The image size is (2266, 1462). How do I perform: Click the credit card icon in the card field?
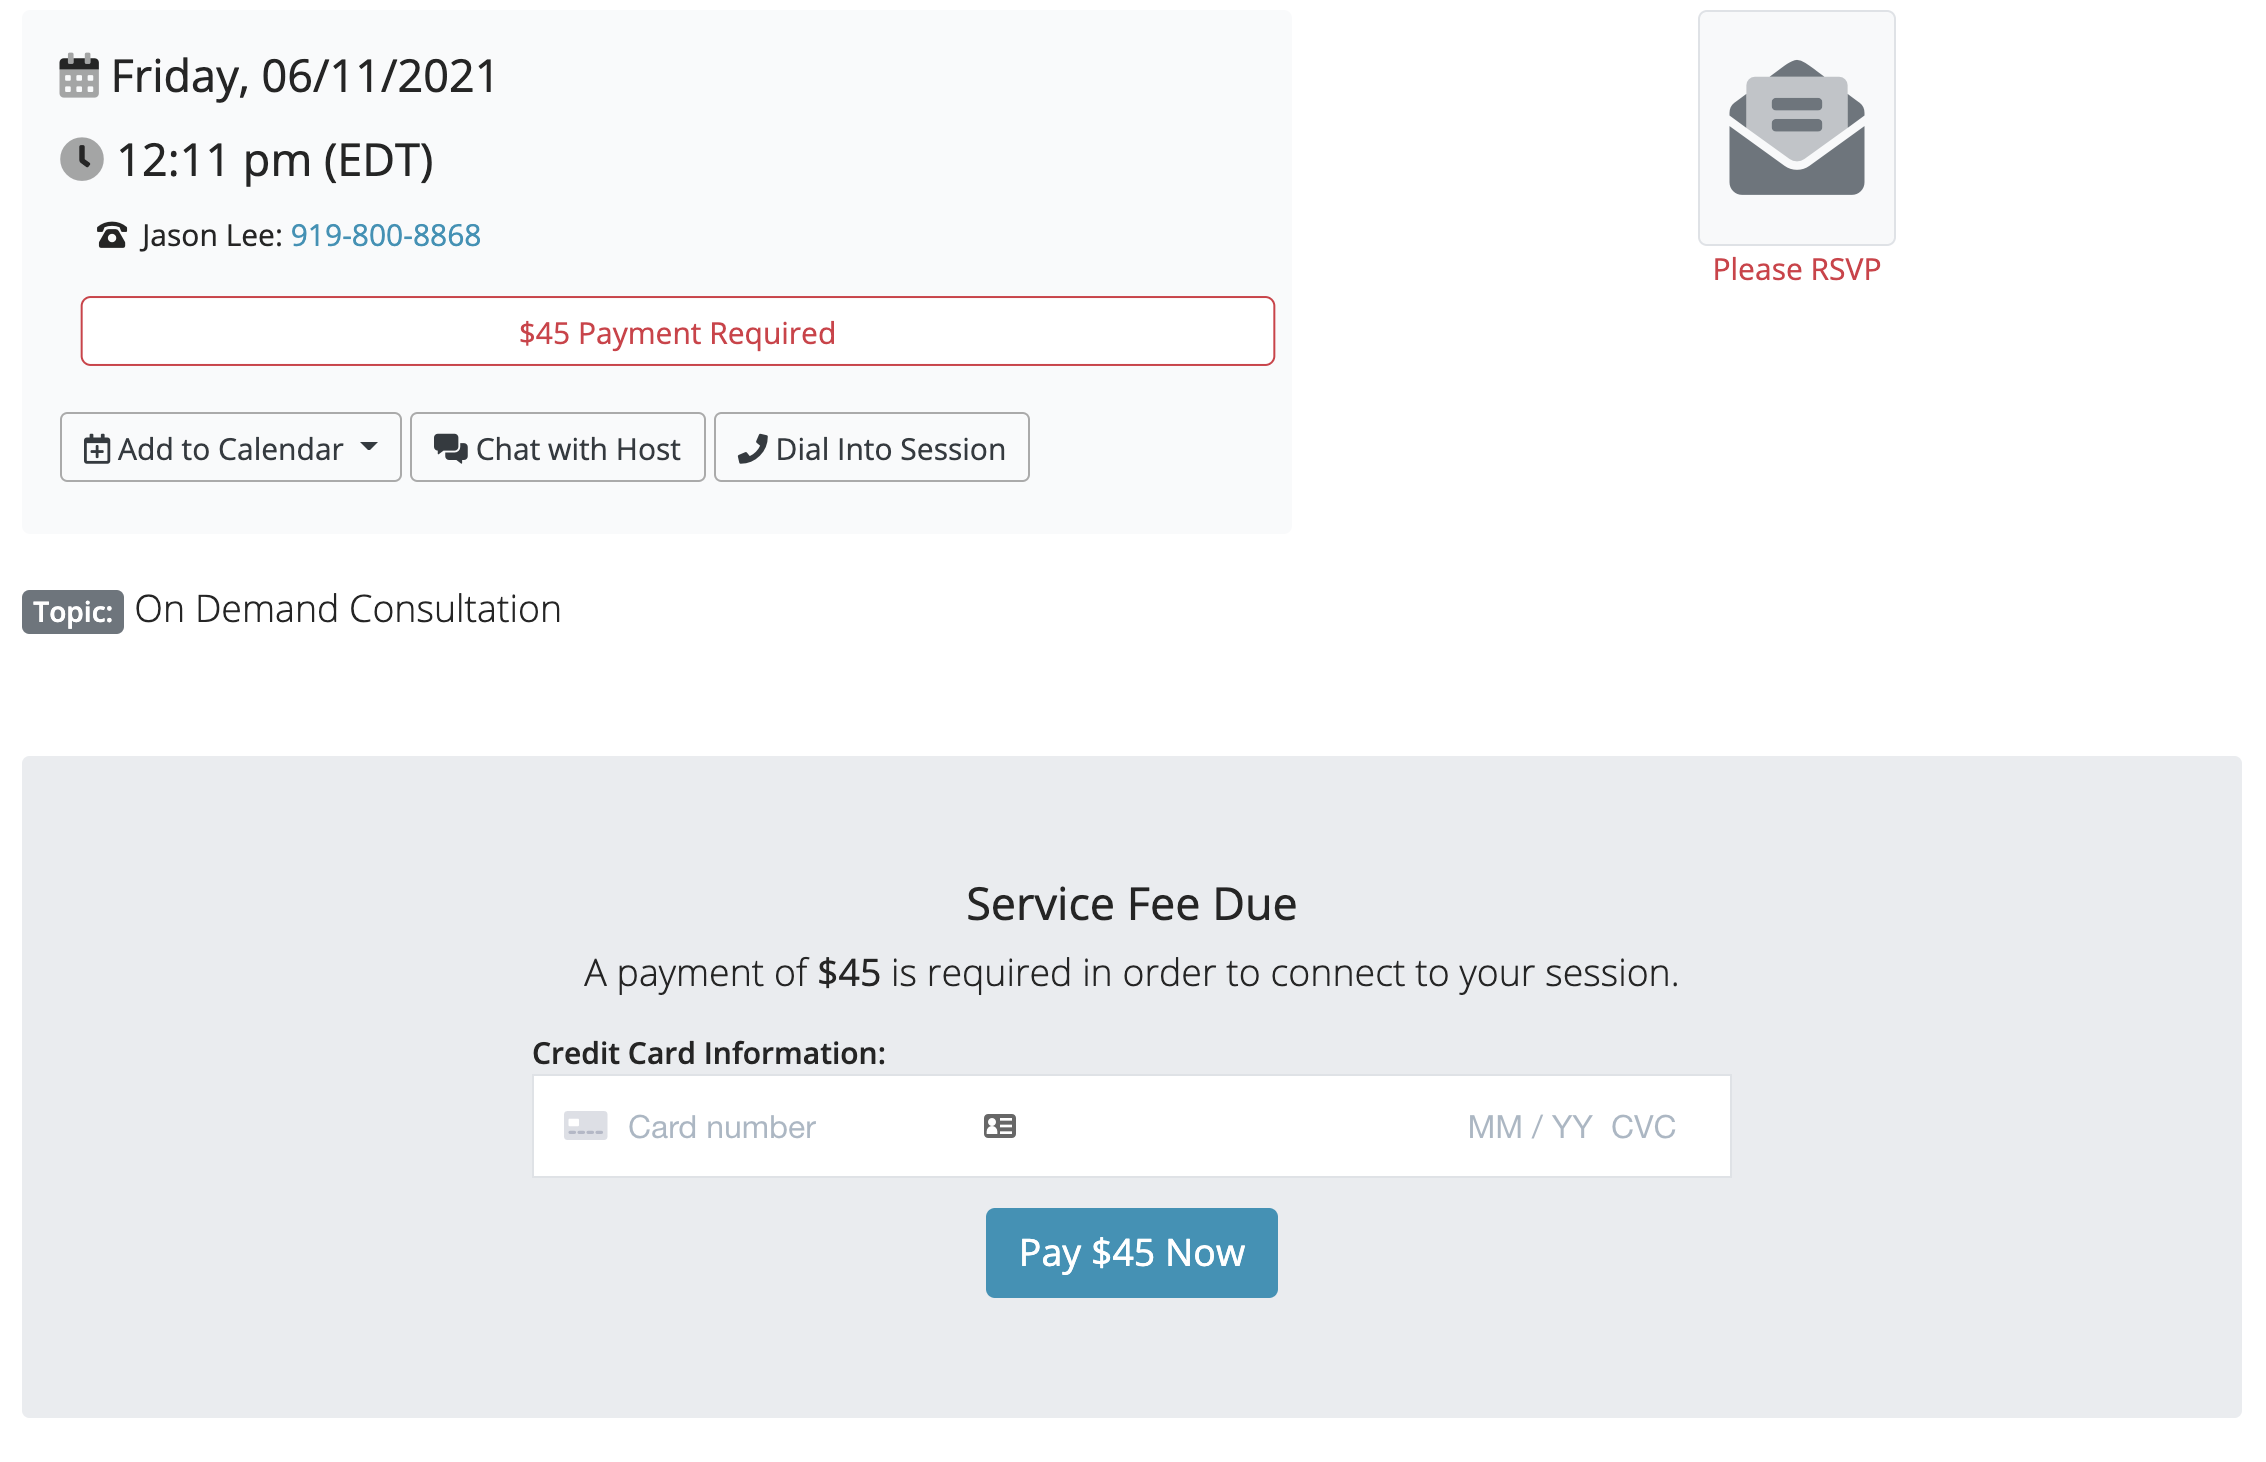(585, 1126)
